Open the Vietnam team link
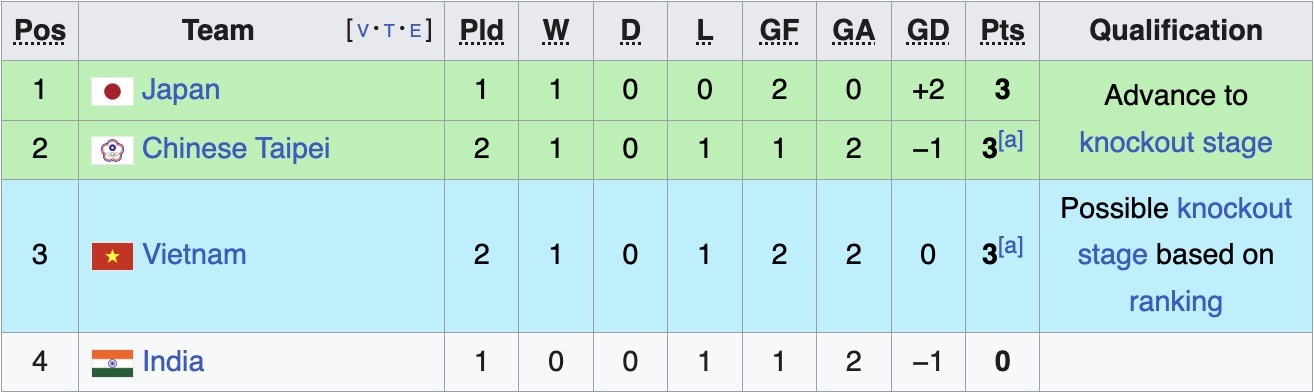Viewport: 1314px width, 392px height. (194, 255)
